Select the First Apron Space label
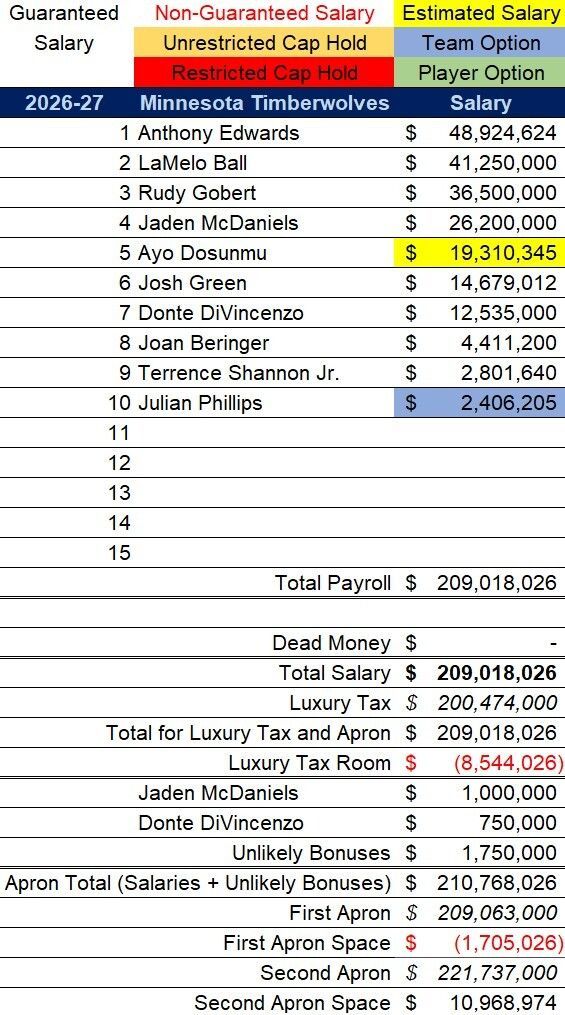Screen dimensions: 565x1015 pyautogui.click(x=307, y=942)
